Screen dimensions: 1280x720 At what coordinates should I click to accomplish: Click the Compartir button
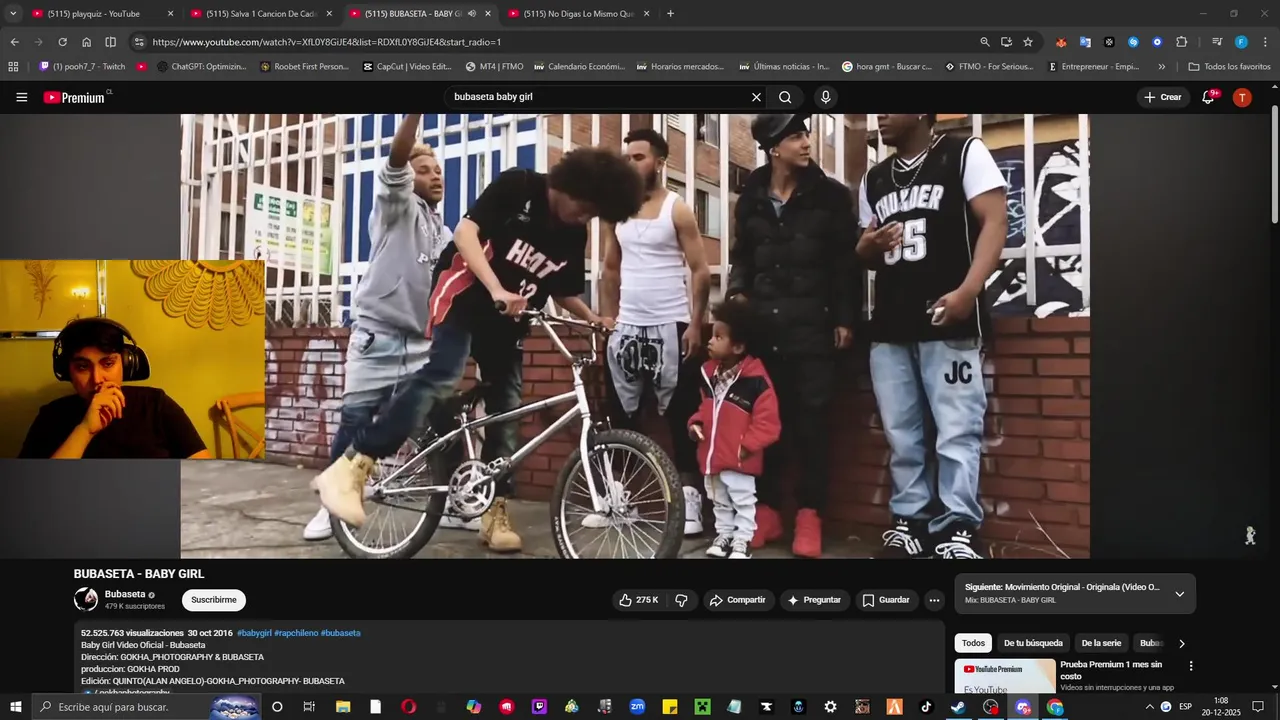click(x=737, y=600)
